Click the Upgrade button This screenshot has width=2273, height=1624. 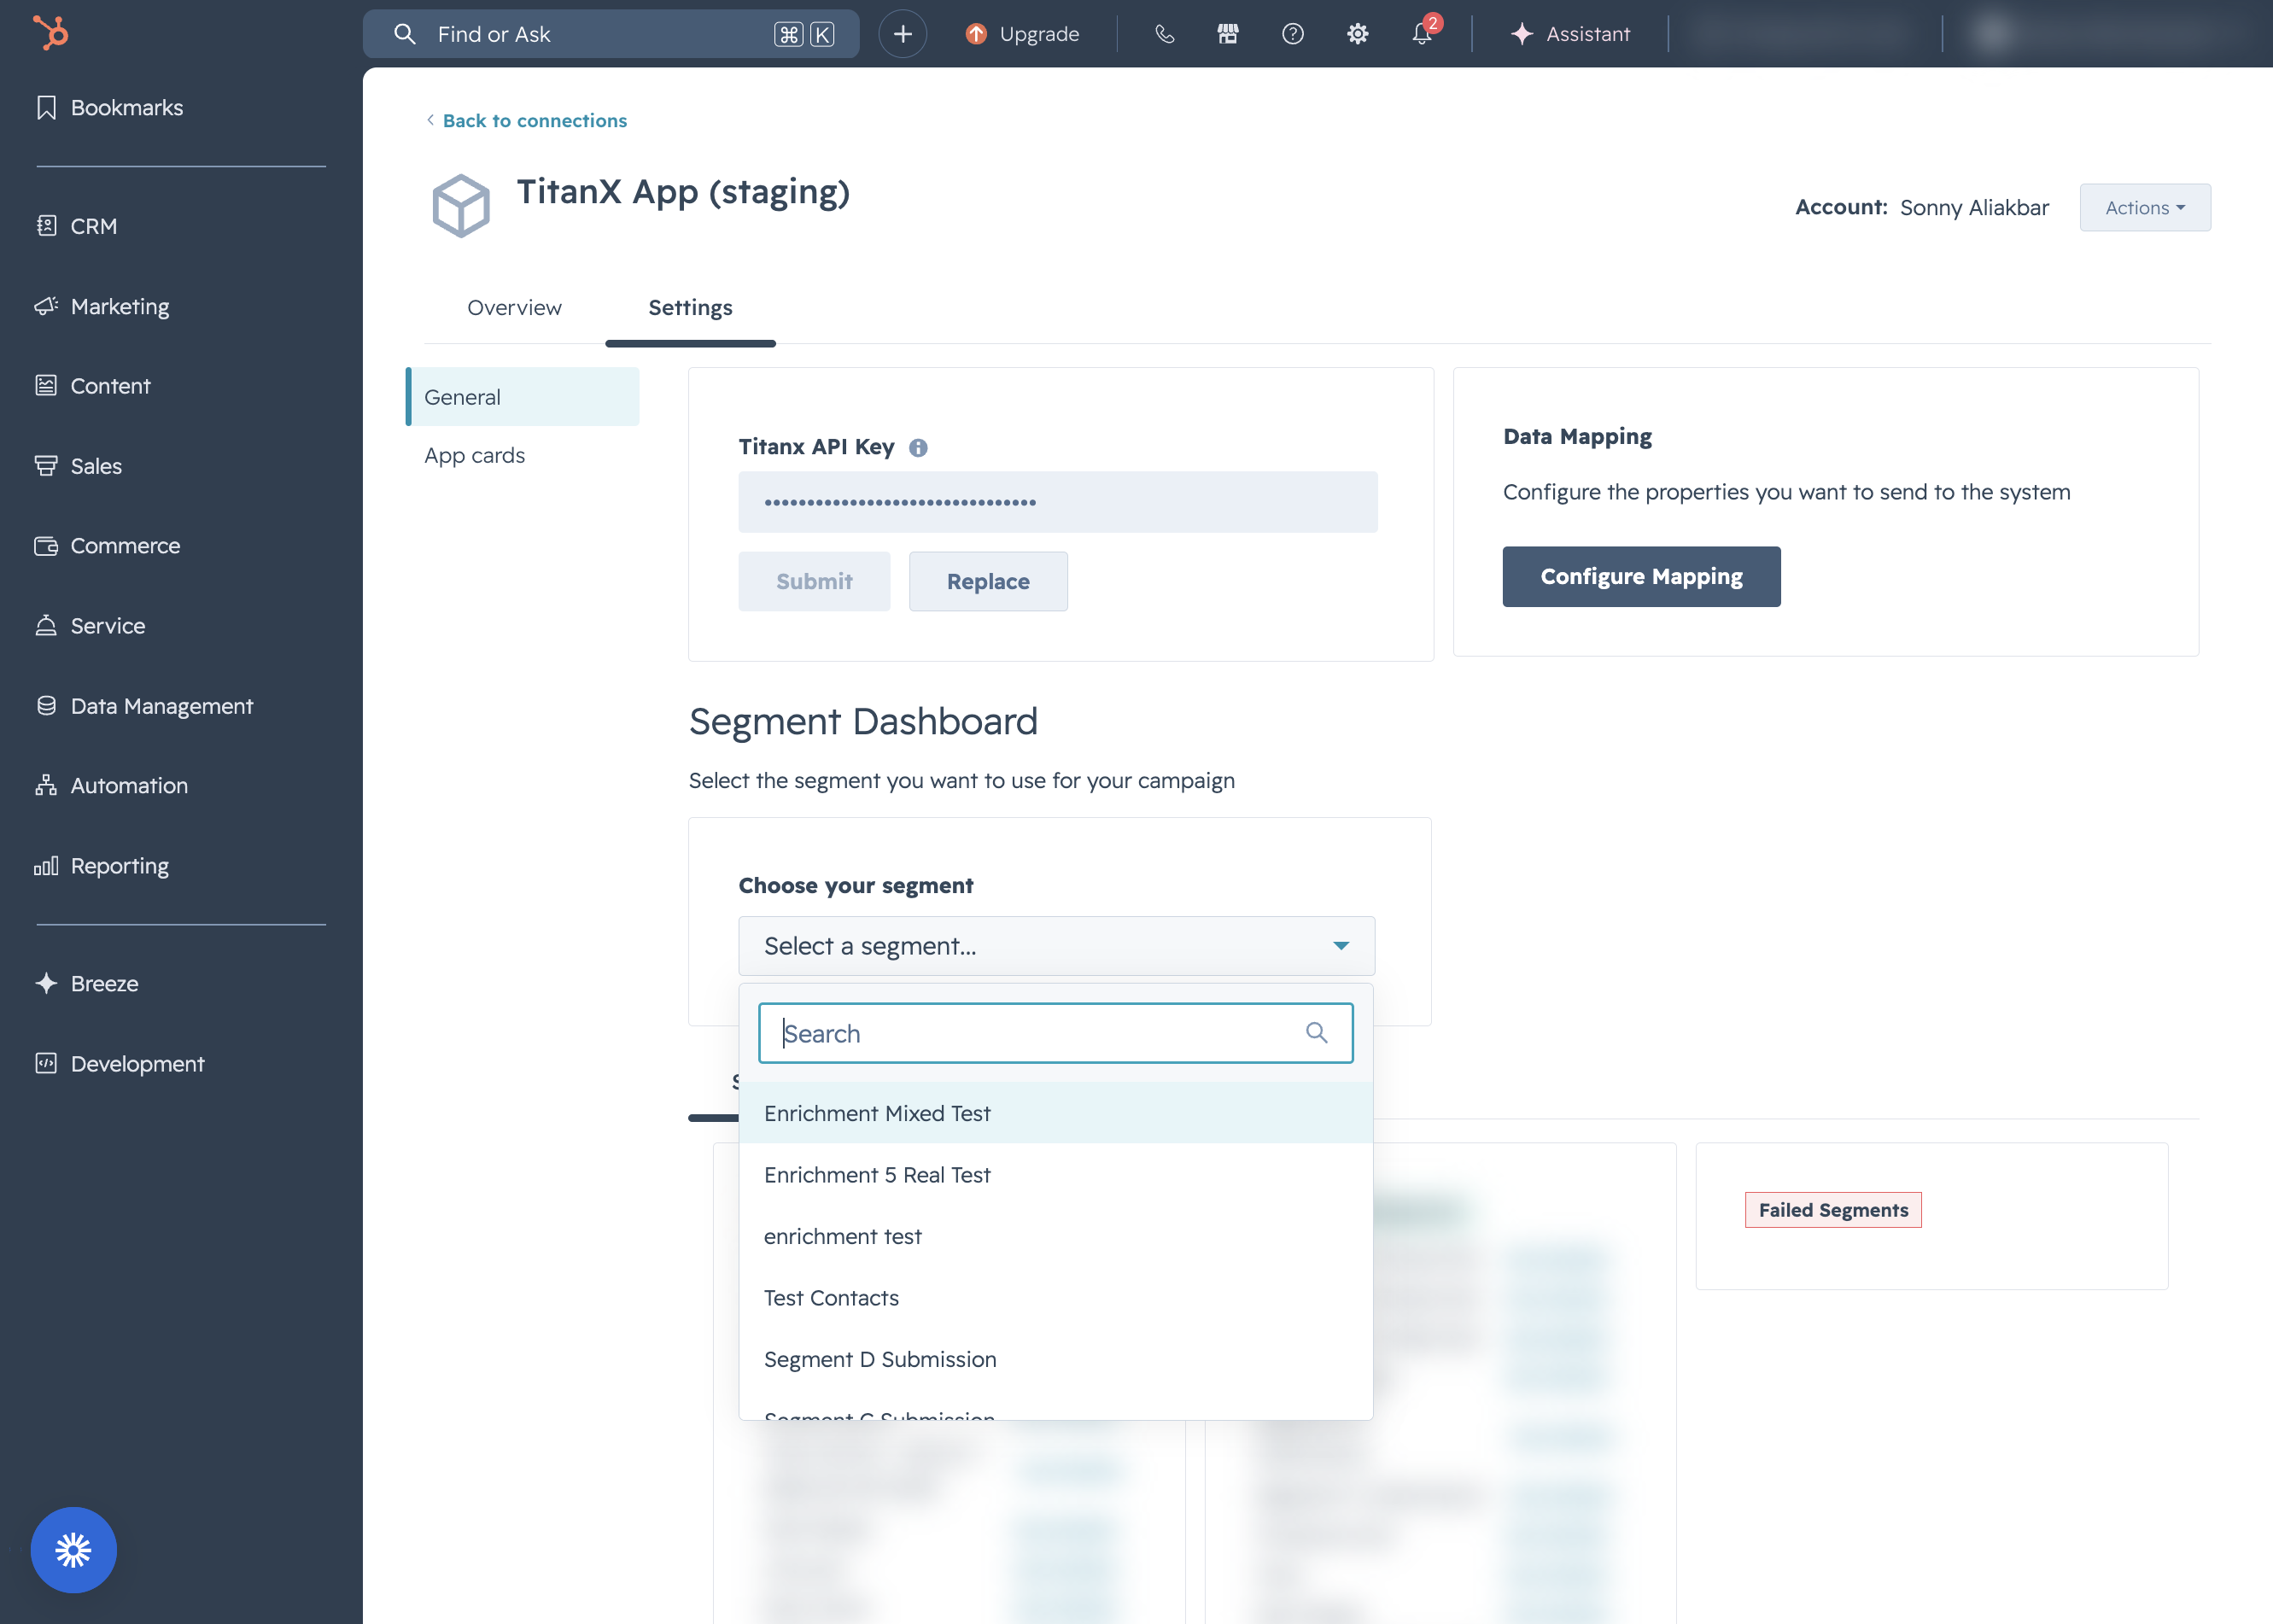tap(1022, 34)
